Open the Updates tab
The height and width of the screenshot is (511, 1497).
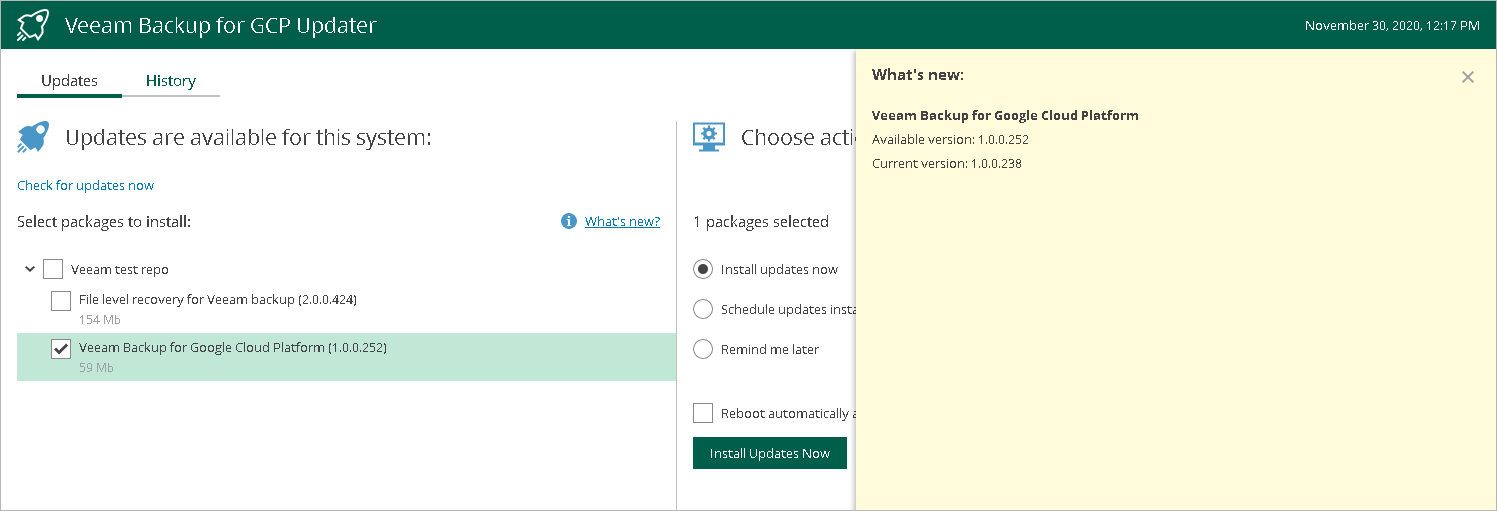click(x=69, y=81)
